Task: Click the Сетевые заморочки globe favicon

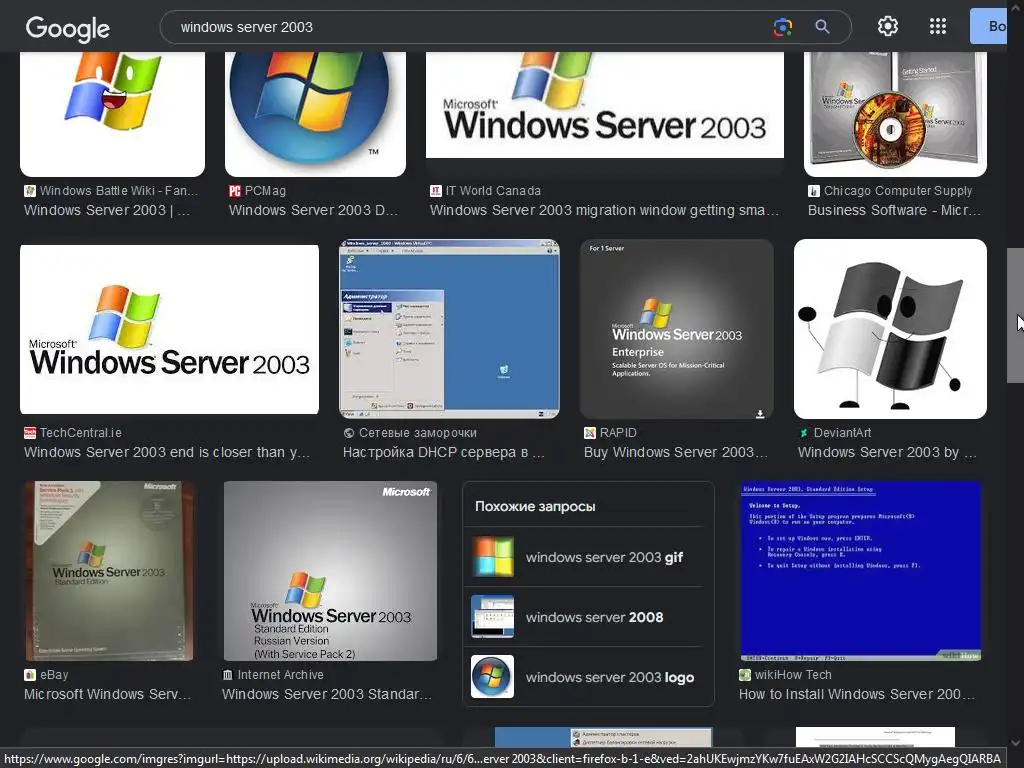Action: pos(349,432)
